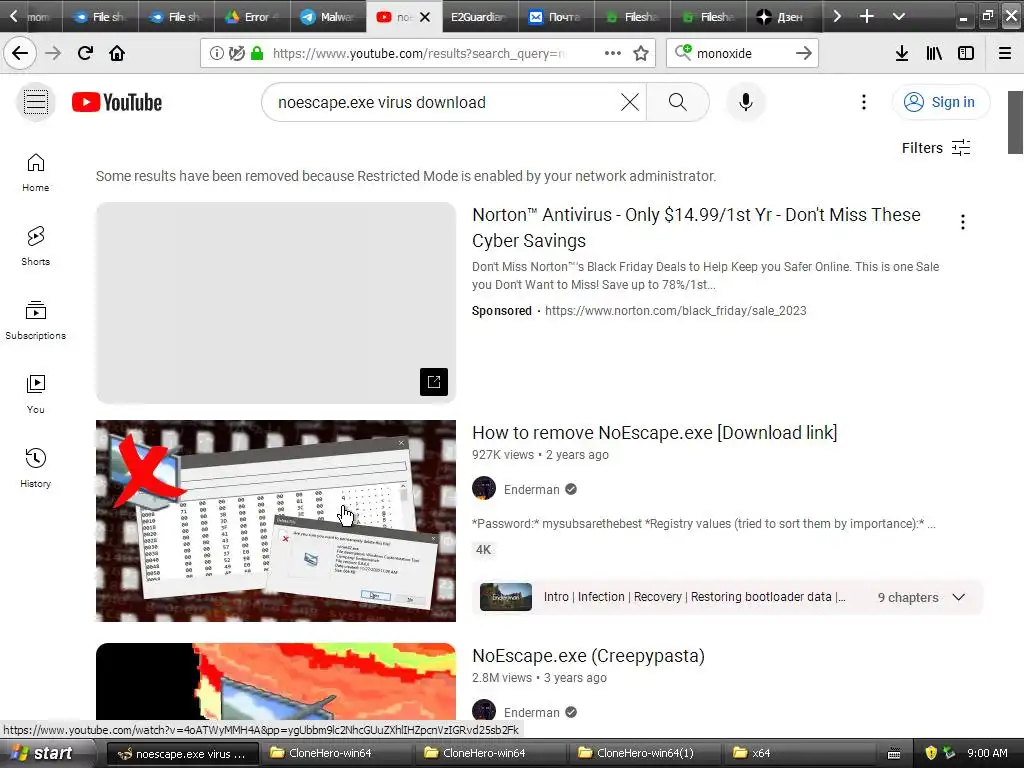Image resolution: width=1024 pixels, height=768 pixels.
Task: Show site information icon in address bar
Action: [x=216, y=54]
